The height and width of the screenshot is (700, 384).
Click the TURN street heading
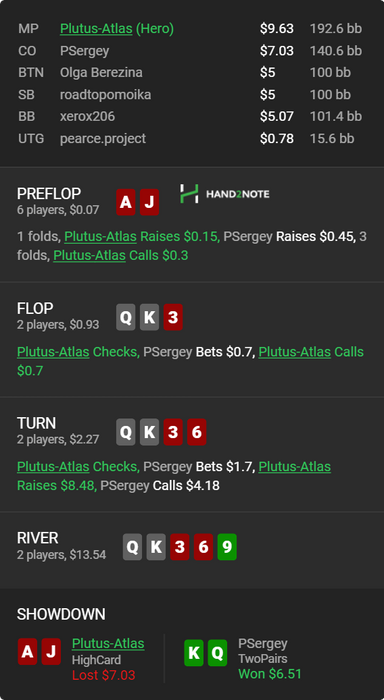pyautogui.click(x=37, y=423)
